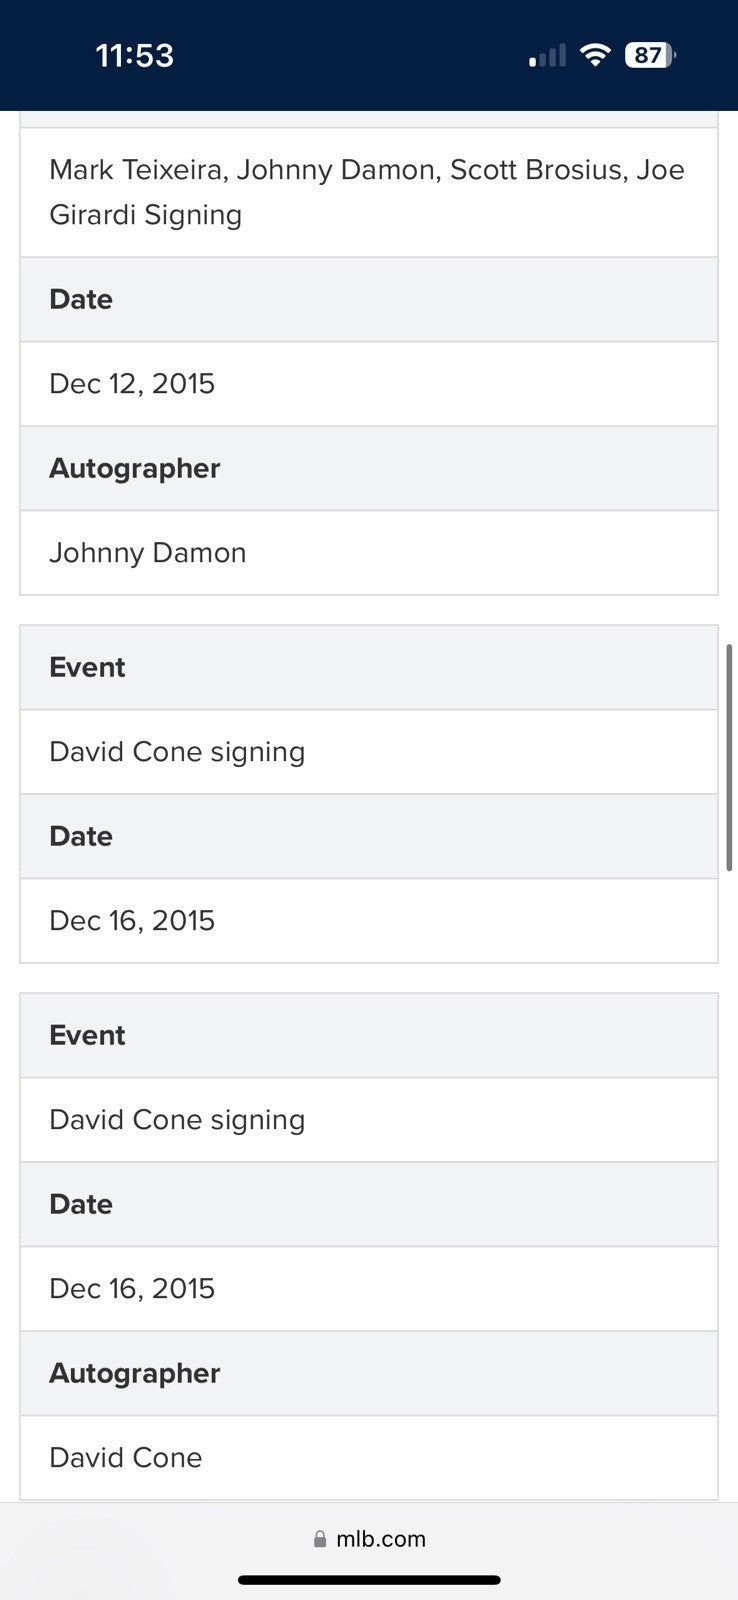Tap the Date header above the first Dec 16, 2015
This screenshot has width=738, height=1600.
pyautogui.click(x=81, y=837)
